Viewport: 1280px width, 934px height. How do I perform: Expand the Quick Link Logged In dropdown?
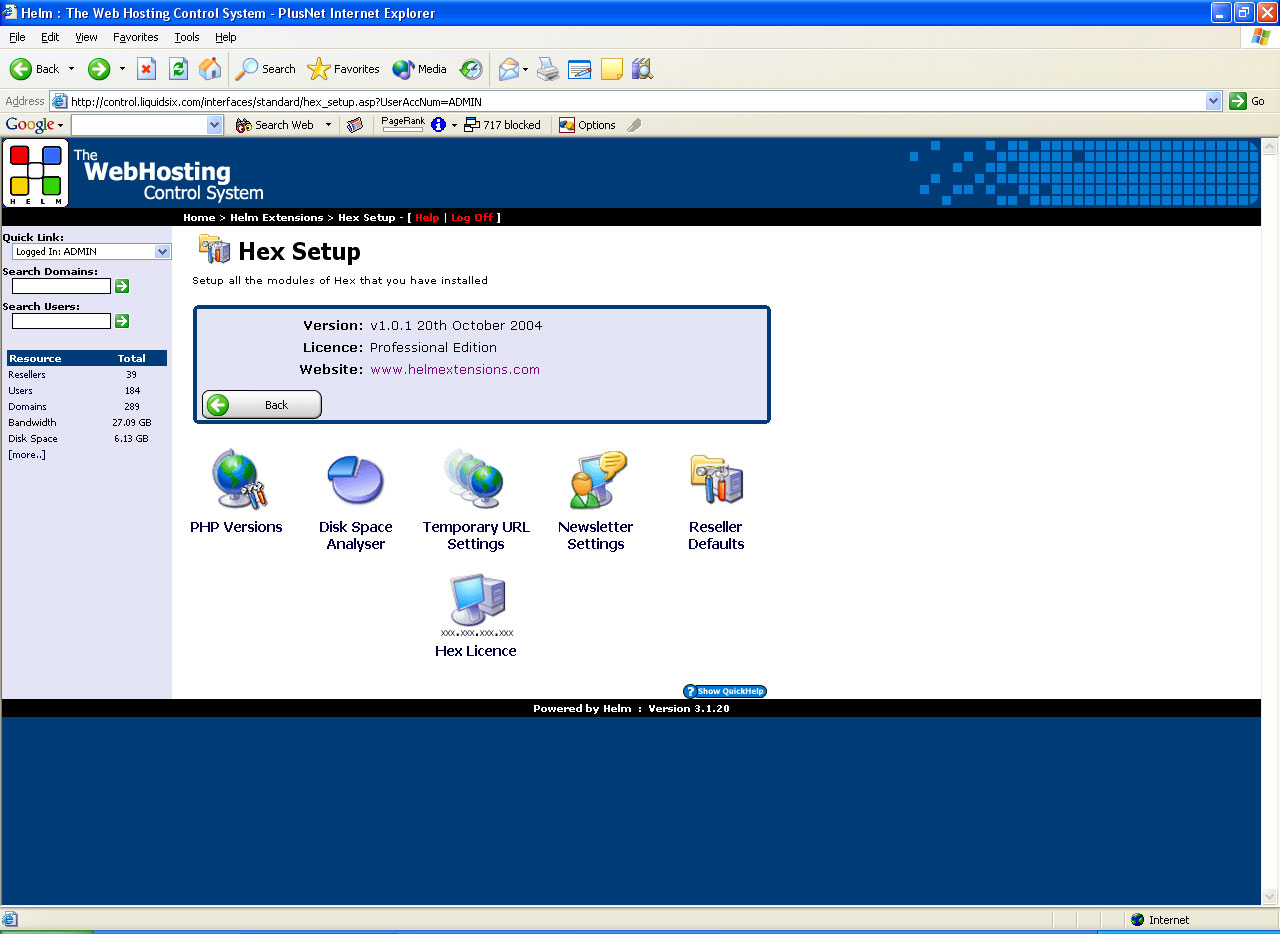(163, 252)
